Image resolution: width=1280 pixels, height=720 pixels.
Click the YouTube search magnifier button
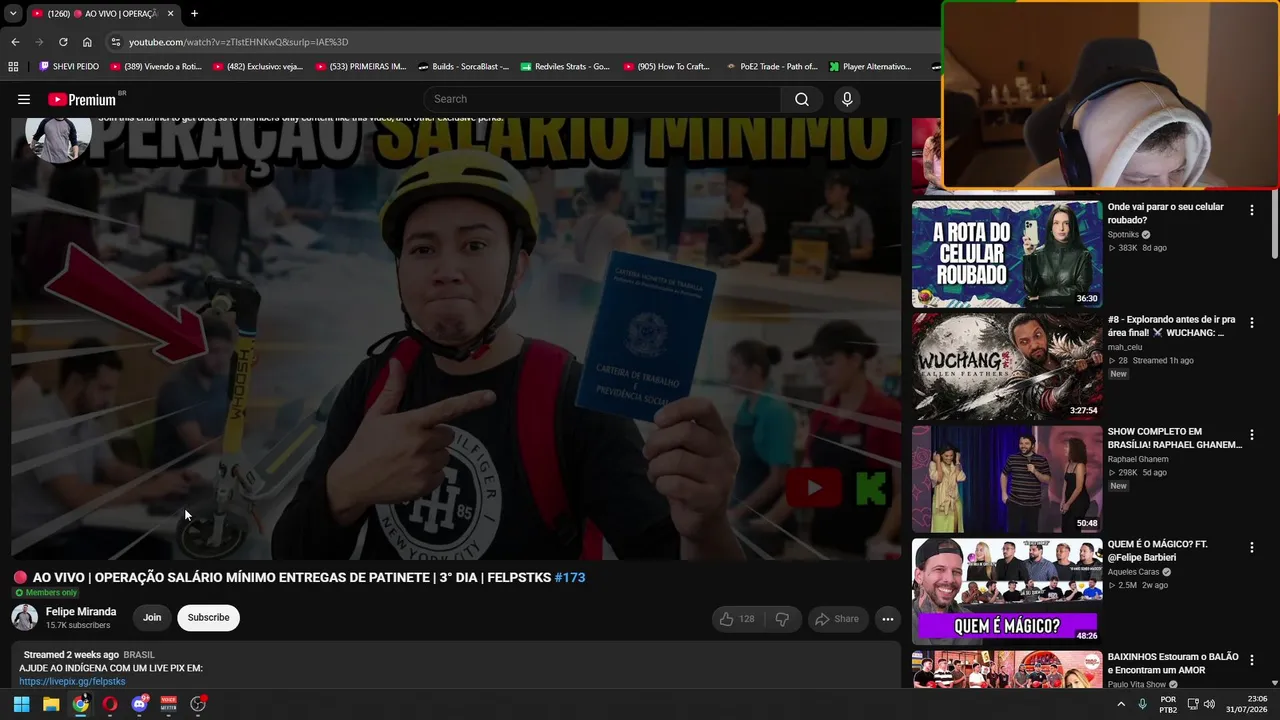click(x=802, y=99)
